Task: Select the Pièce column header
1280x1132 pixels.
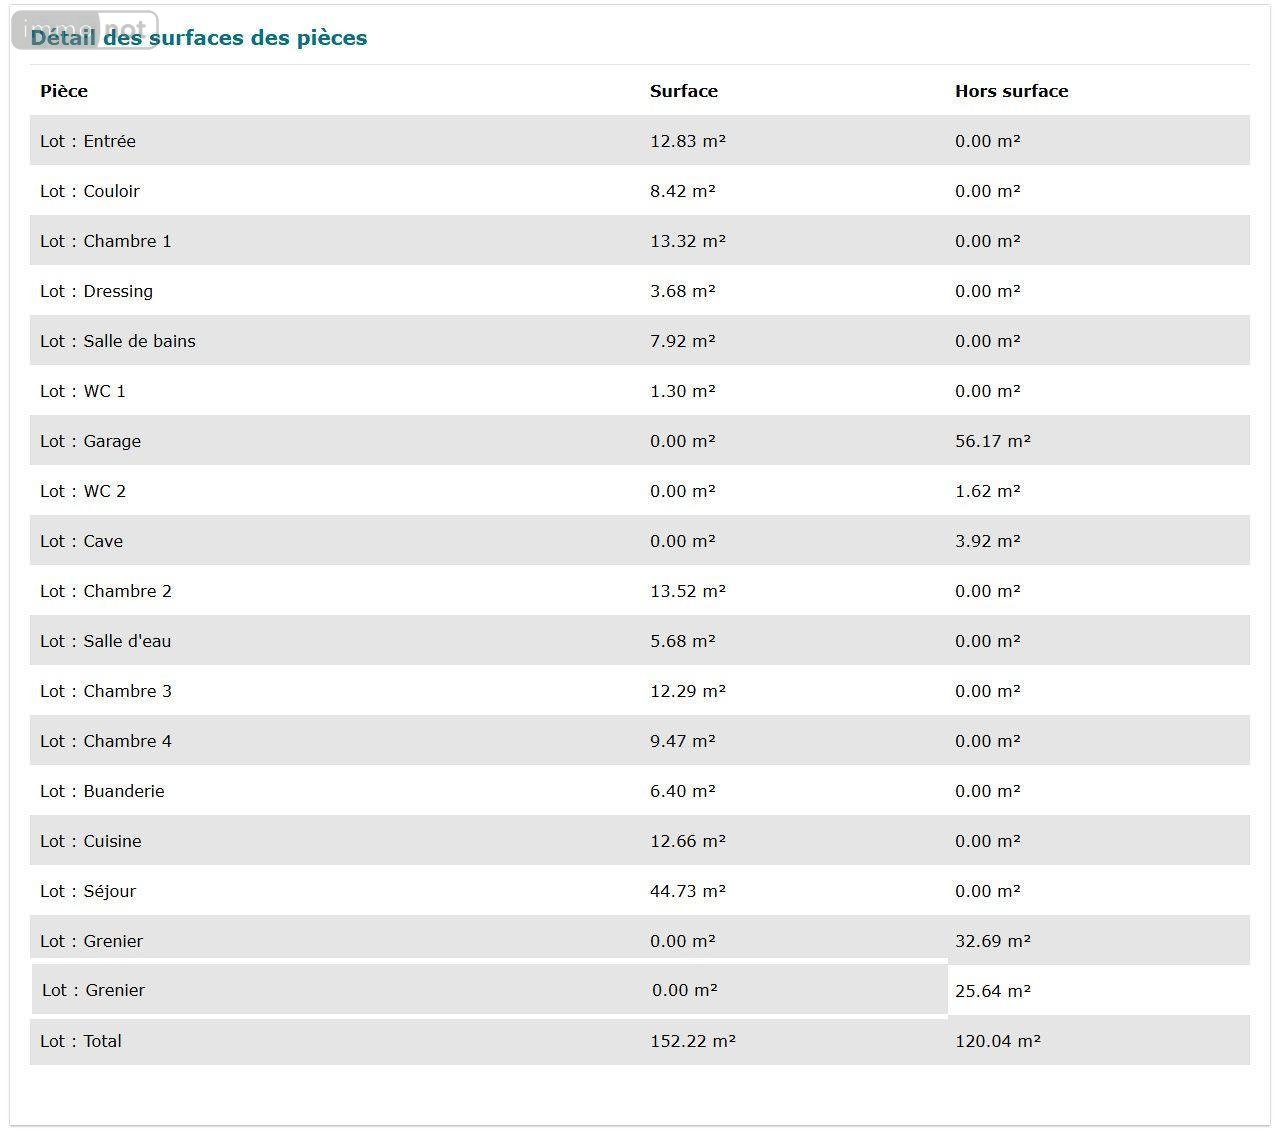Action: pos(64,91)
